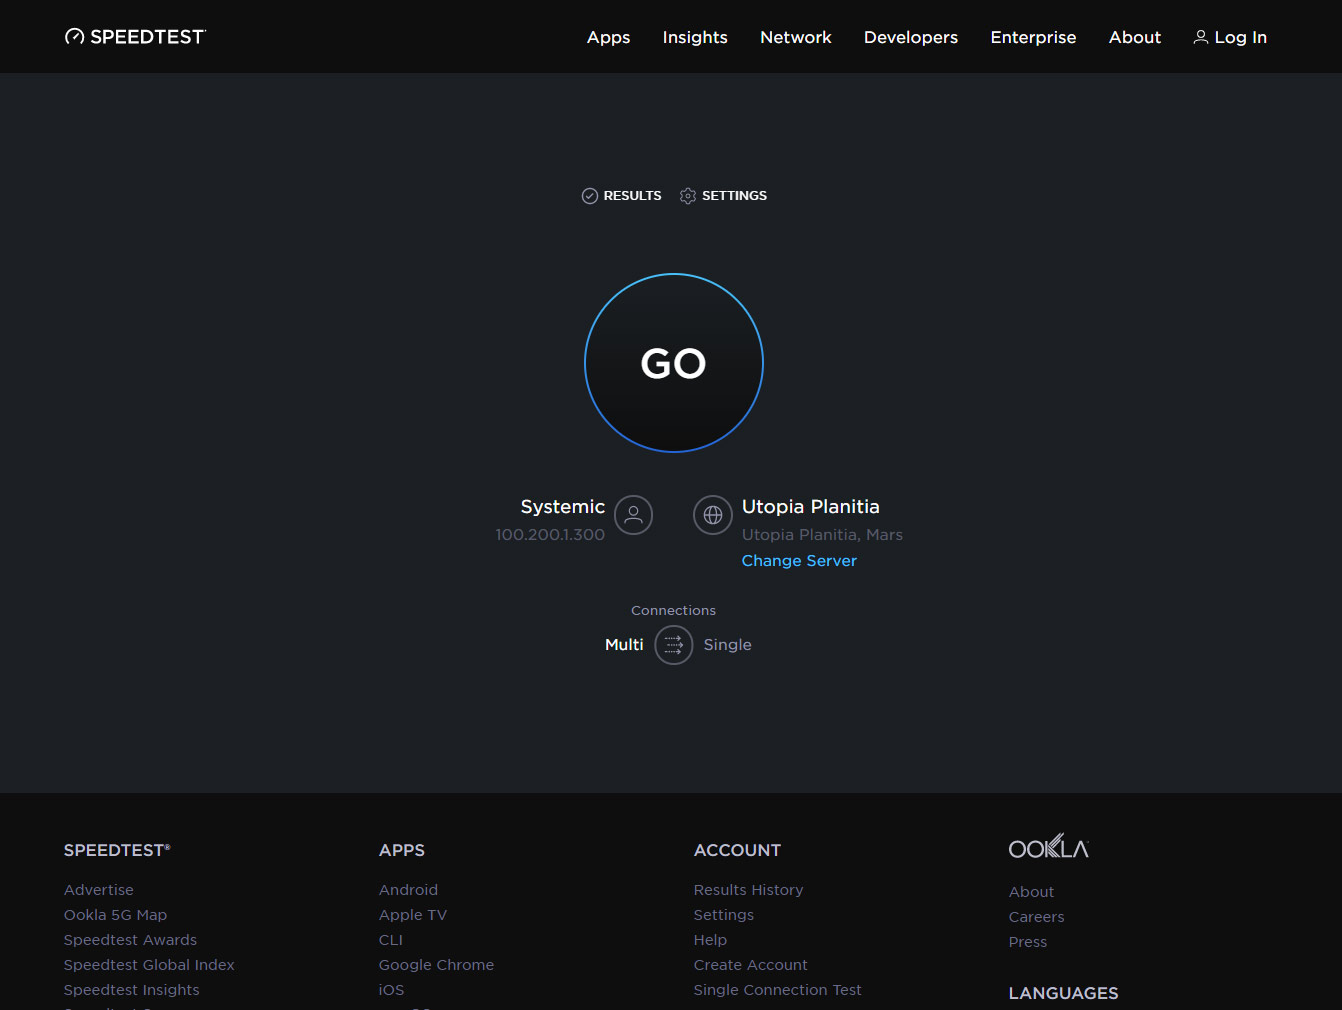1342x1010 pixels.
Task: Select Single connection mode
Action: click(x=727, y=645)
